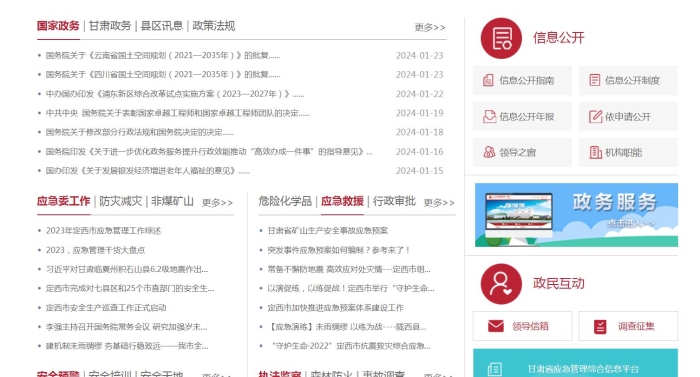Open 定西市加快推进应急预案体系建设工作
This screenshot has height=377, width=700.
coord(335,308)
